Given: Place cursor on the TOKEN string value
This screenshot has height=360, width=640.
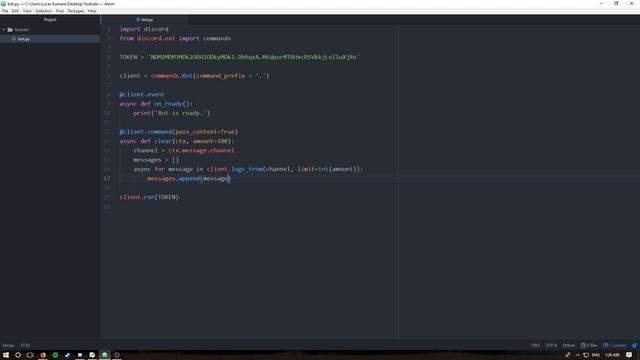Looking at the screenshot, I should click(253, 57).
